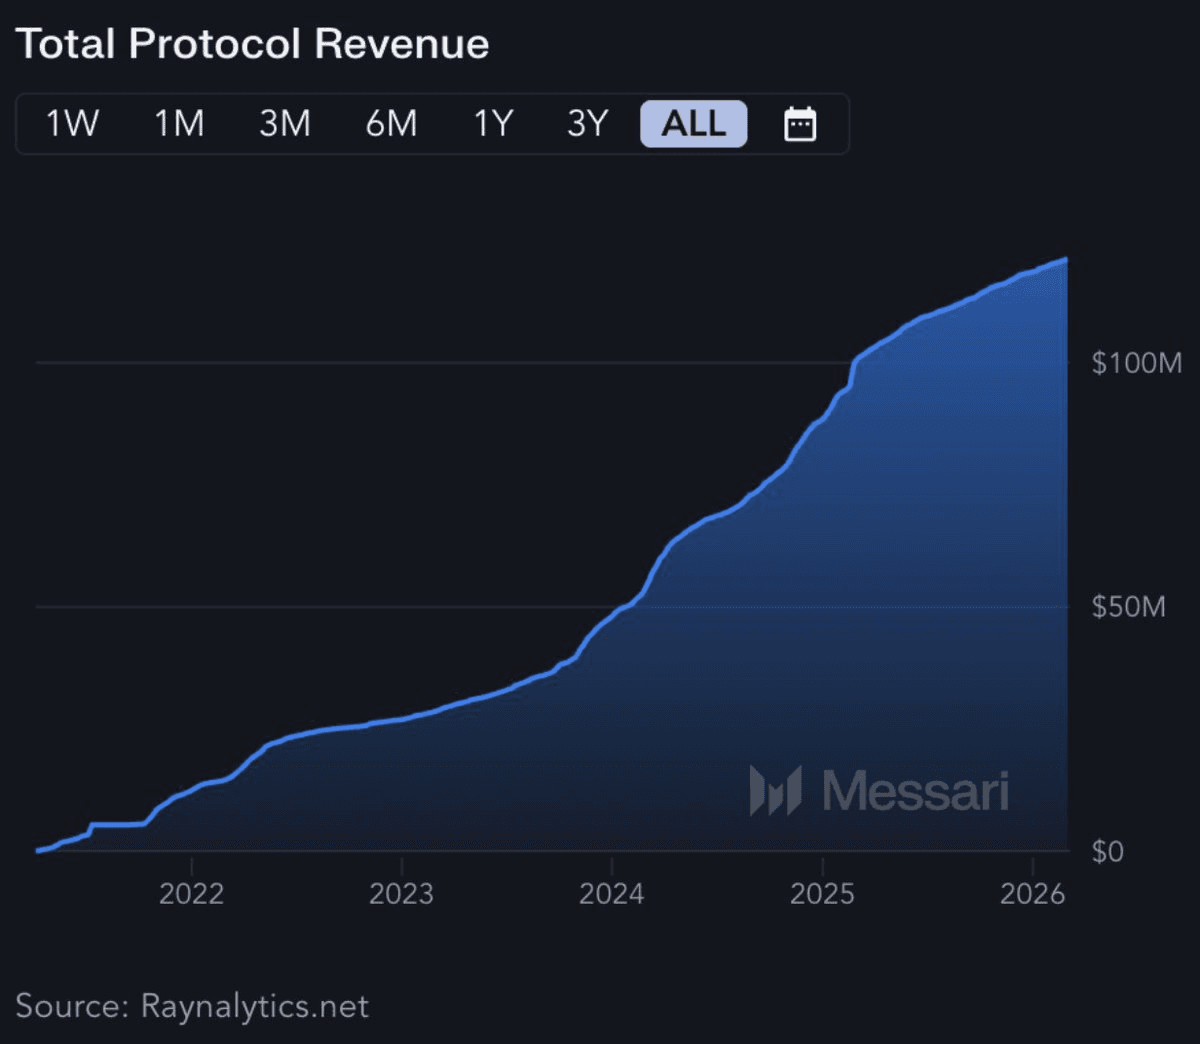This screenshot has width=1200, height=1044.
Task: Click the Raynalytics.net source text
Action: (254, 1005)
